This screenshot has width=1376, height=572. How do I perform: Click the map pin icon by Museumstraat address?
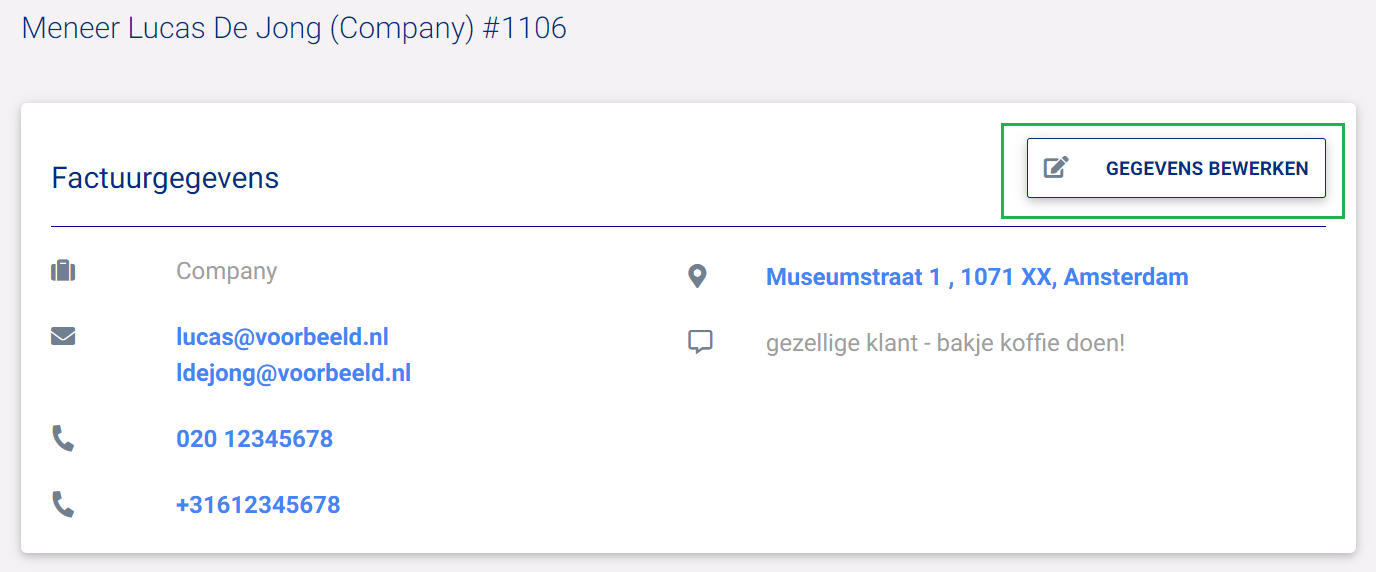[698, 276]
